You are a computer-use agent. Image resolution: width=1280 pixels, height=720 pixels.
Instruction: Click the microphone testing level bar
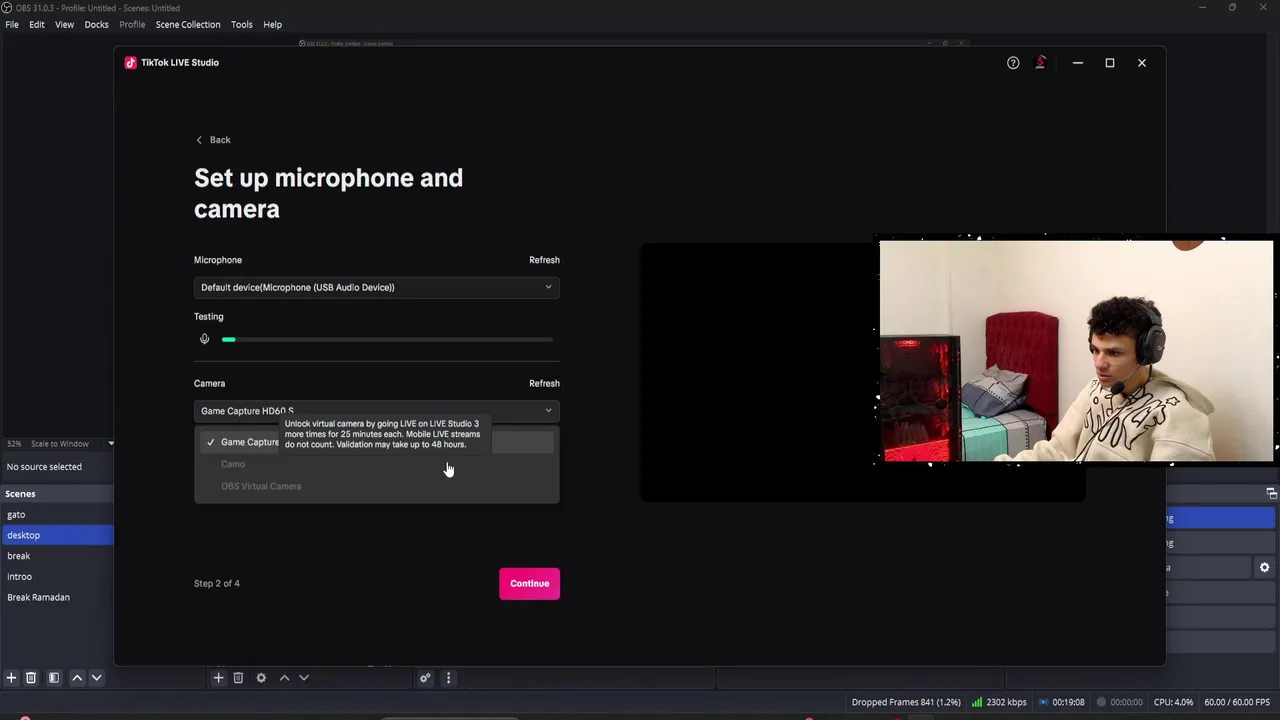pyautogui.click(x=387, y=340)
